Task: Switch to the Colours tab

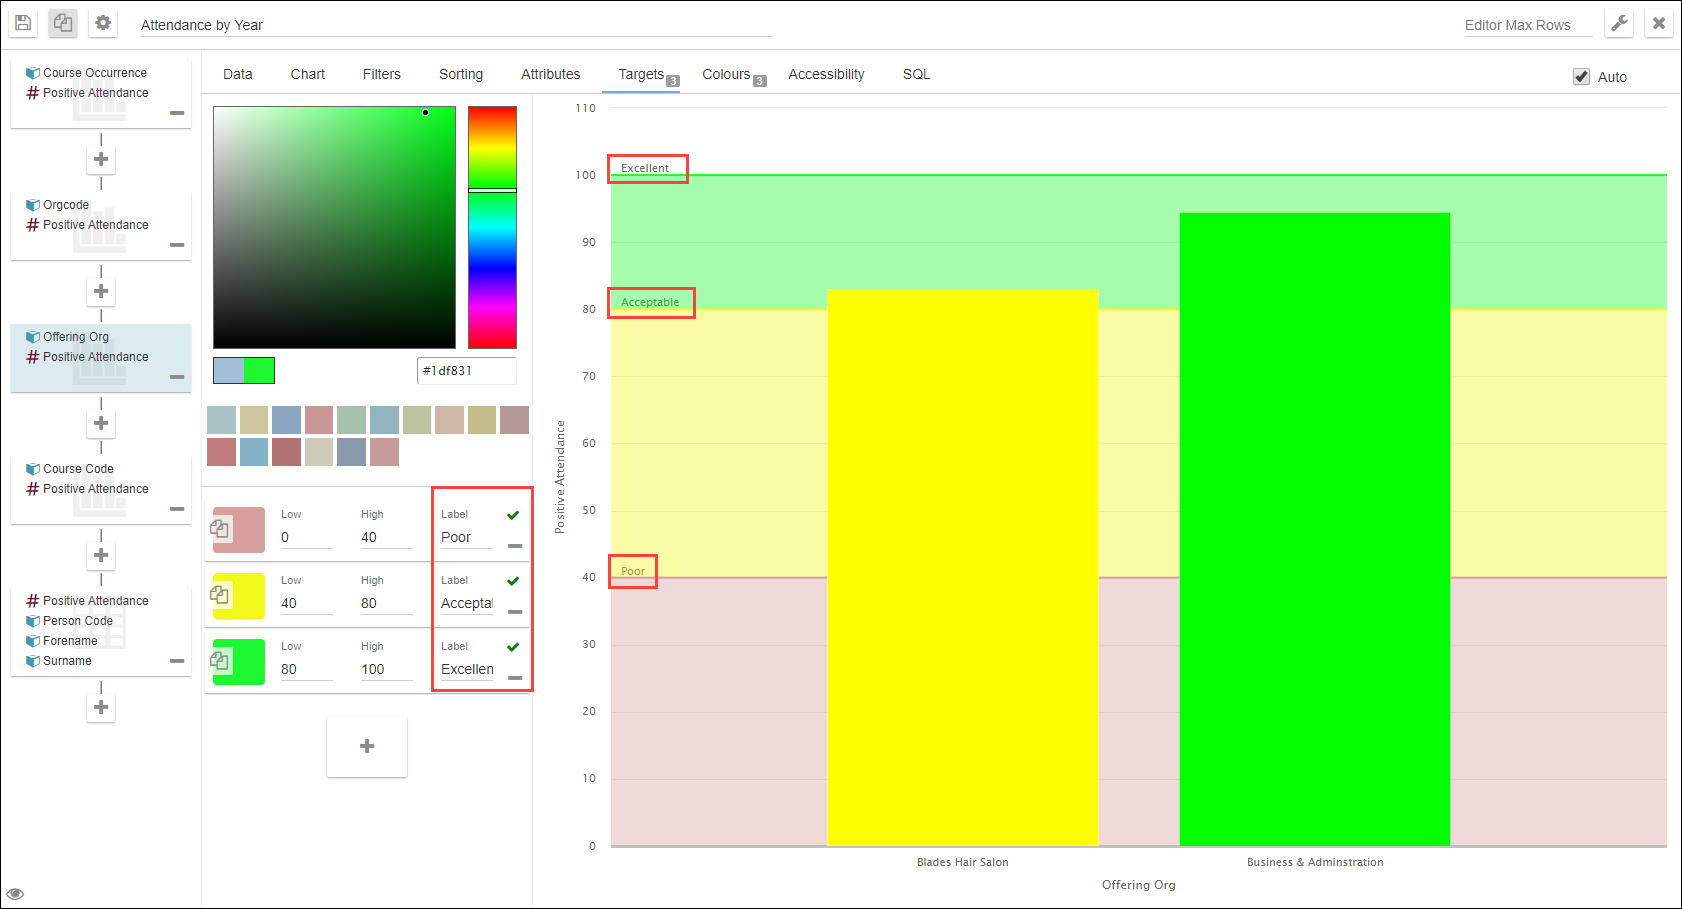Action: pyautogui.click(x=727, y=74)
